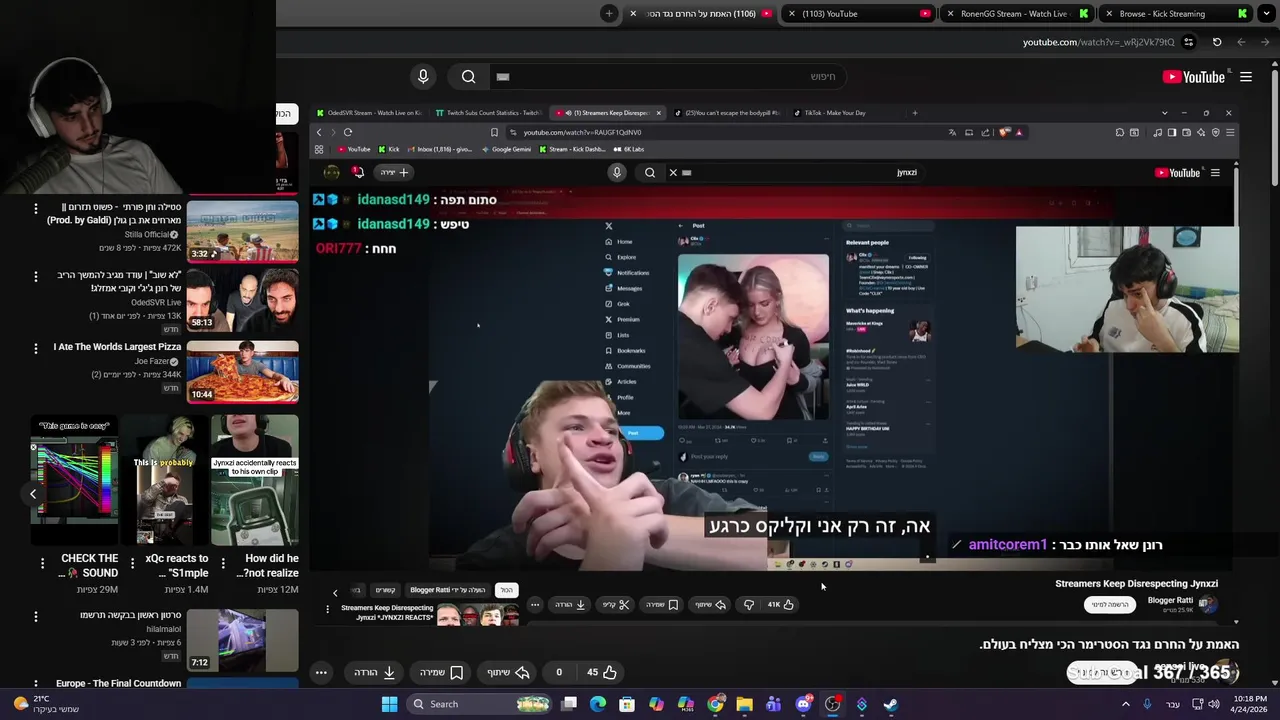This screenshot has height=720, width=1280.
Task: Open site settings icon in the address bar
Action: coord(1188,42)
